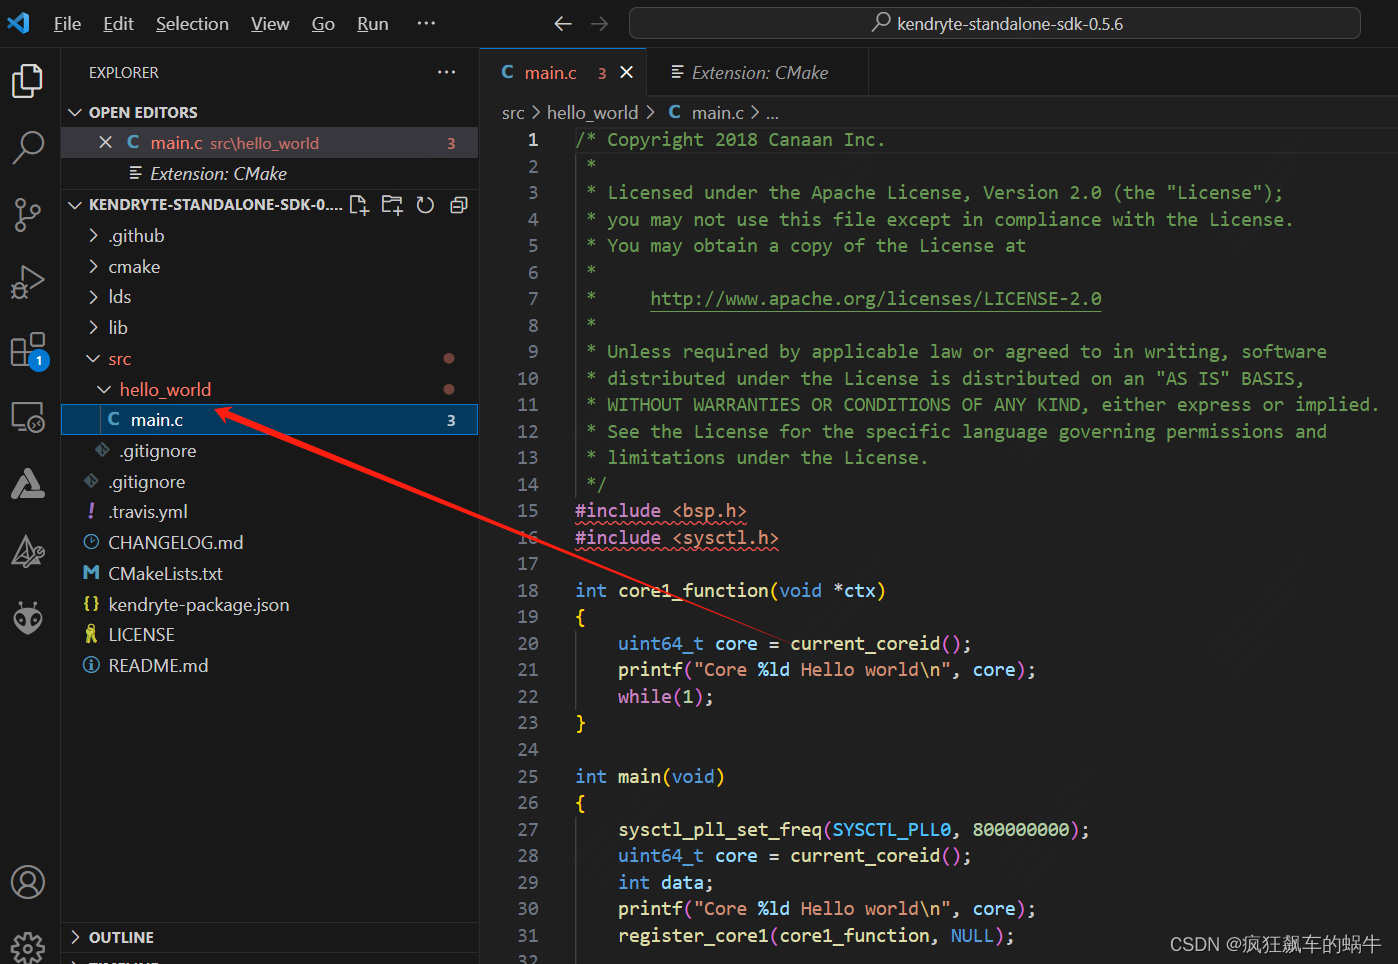Image resolution: width=1398 pixels, height=964 pixels.
Task: Open the Manage gear icon
Action: point(28,946)
